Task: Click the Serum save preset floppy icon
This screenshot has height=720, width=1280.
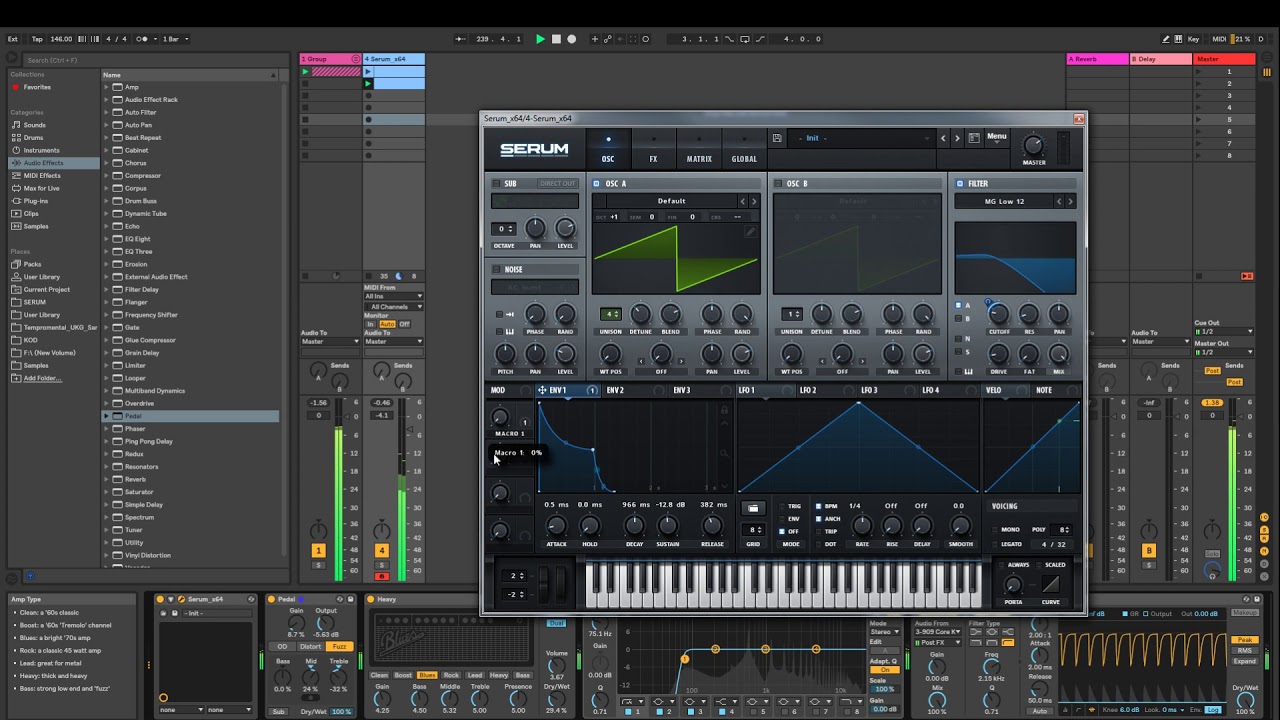Action: 777,138
